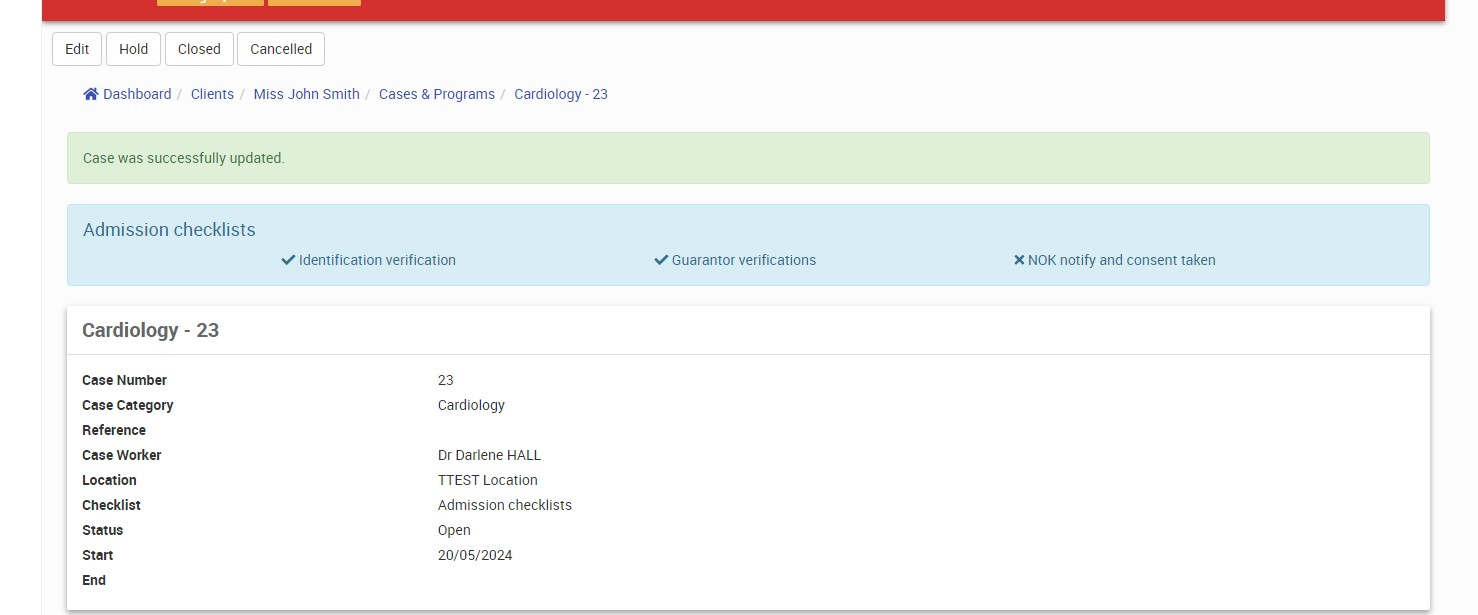
Task: Click the Status field label
Action: point(103,530)
